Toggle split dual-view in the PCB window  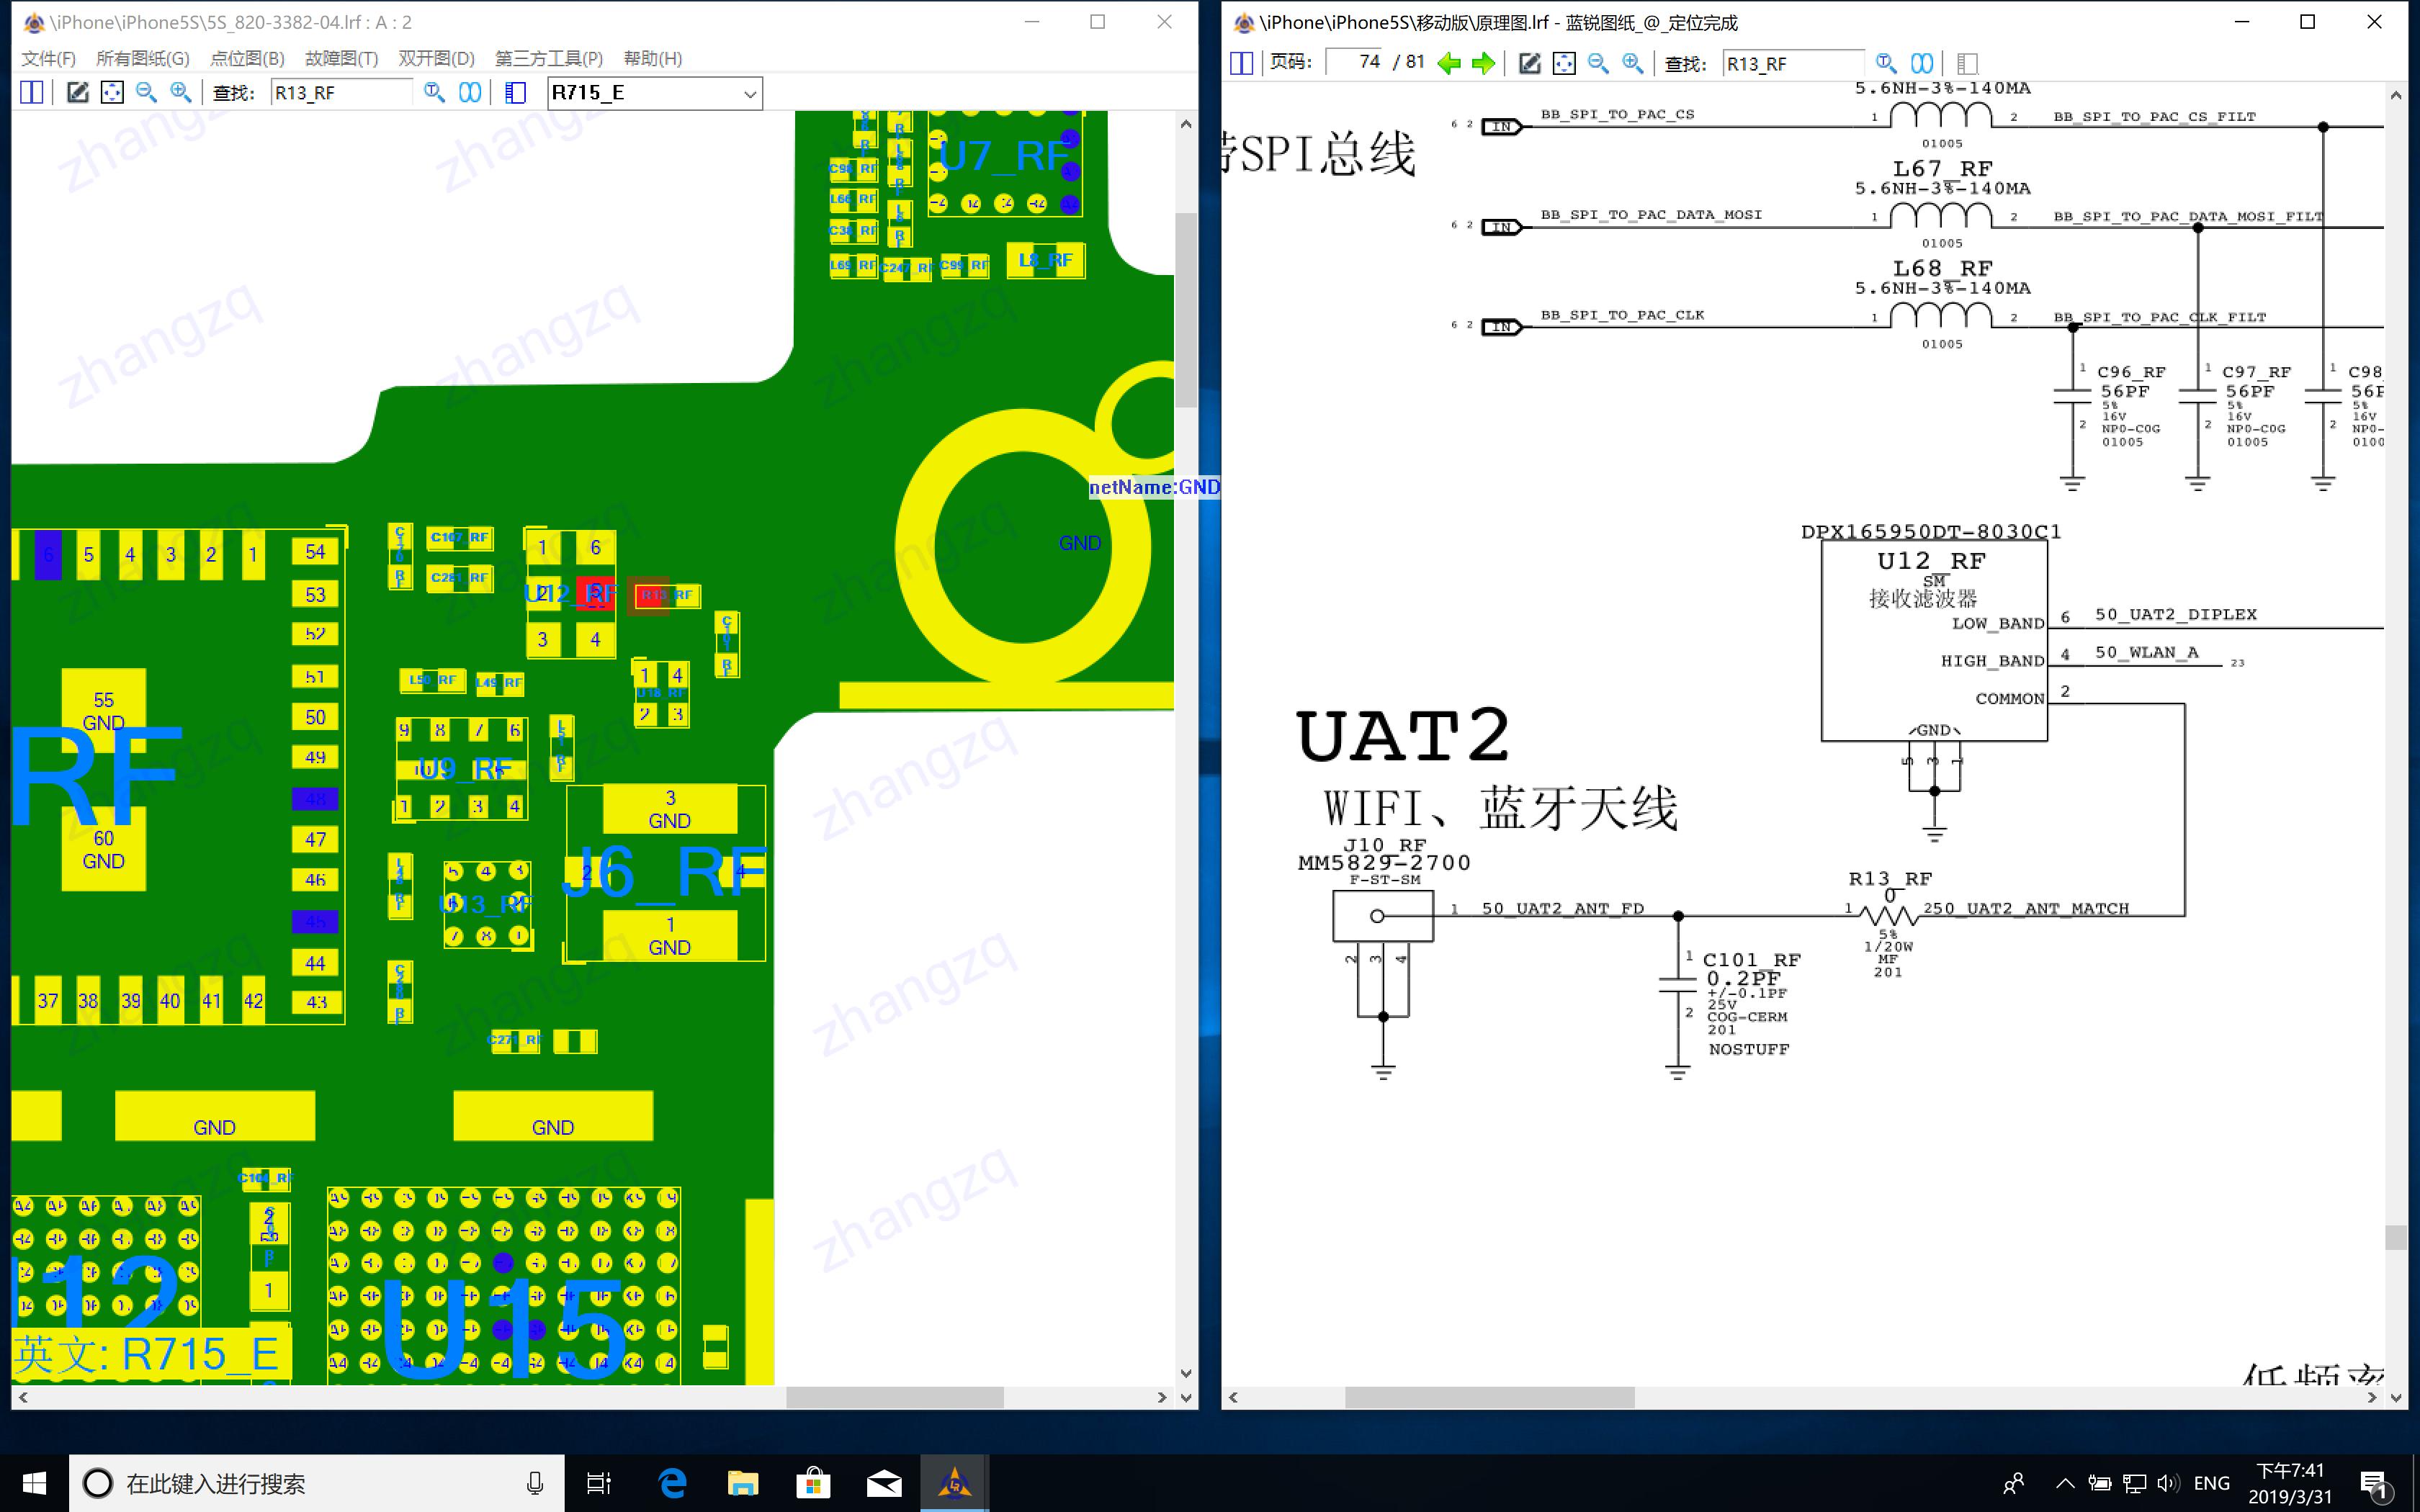[x=32, y=92]
